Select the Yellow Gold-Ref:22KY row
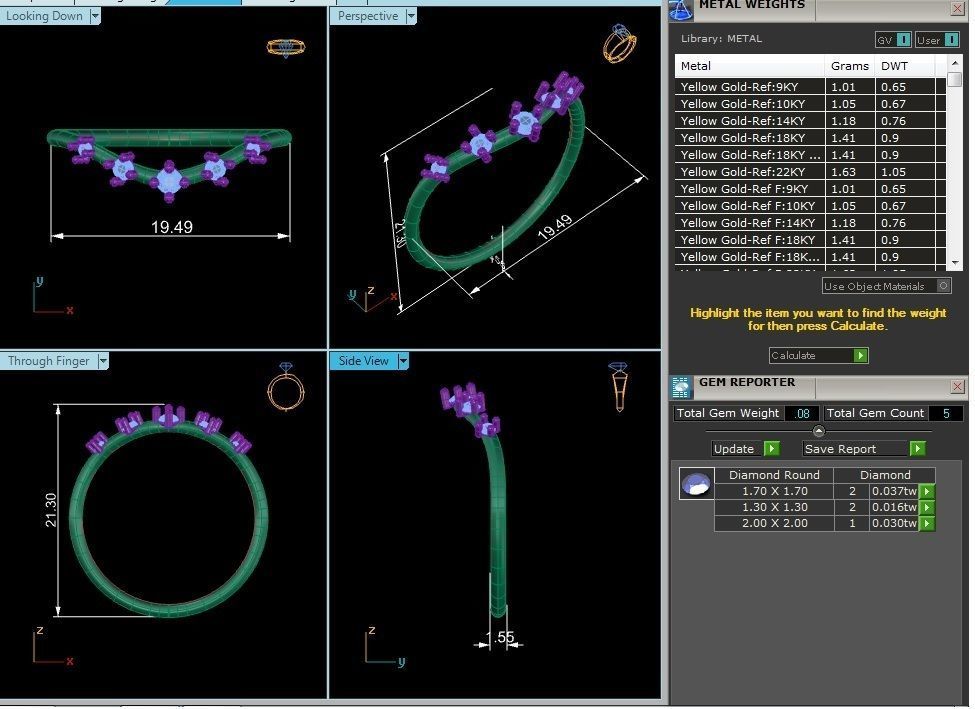The width and height of the screenshot is (975, 709). pyautogui.click(x=810, y=172)
